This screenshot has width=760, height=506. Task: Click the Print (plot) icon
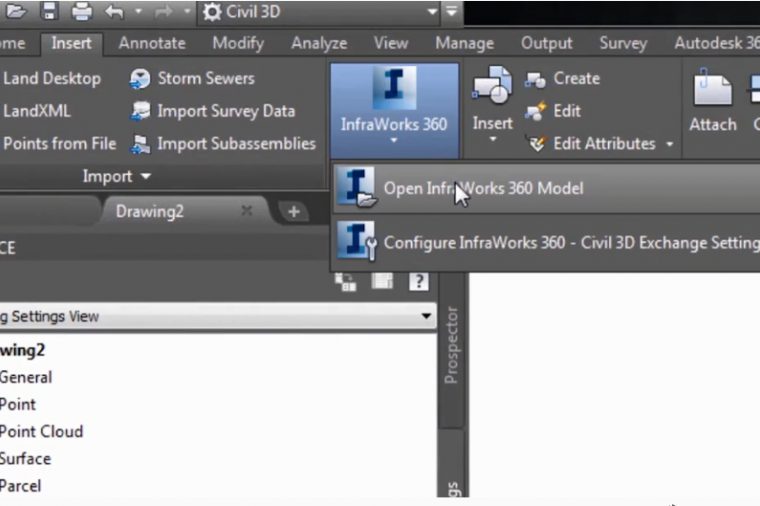[x=81, y=11]
